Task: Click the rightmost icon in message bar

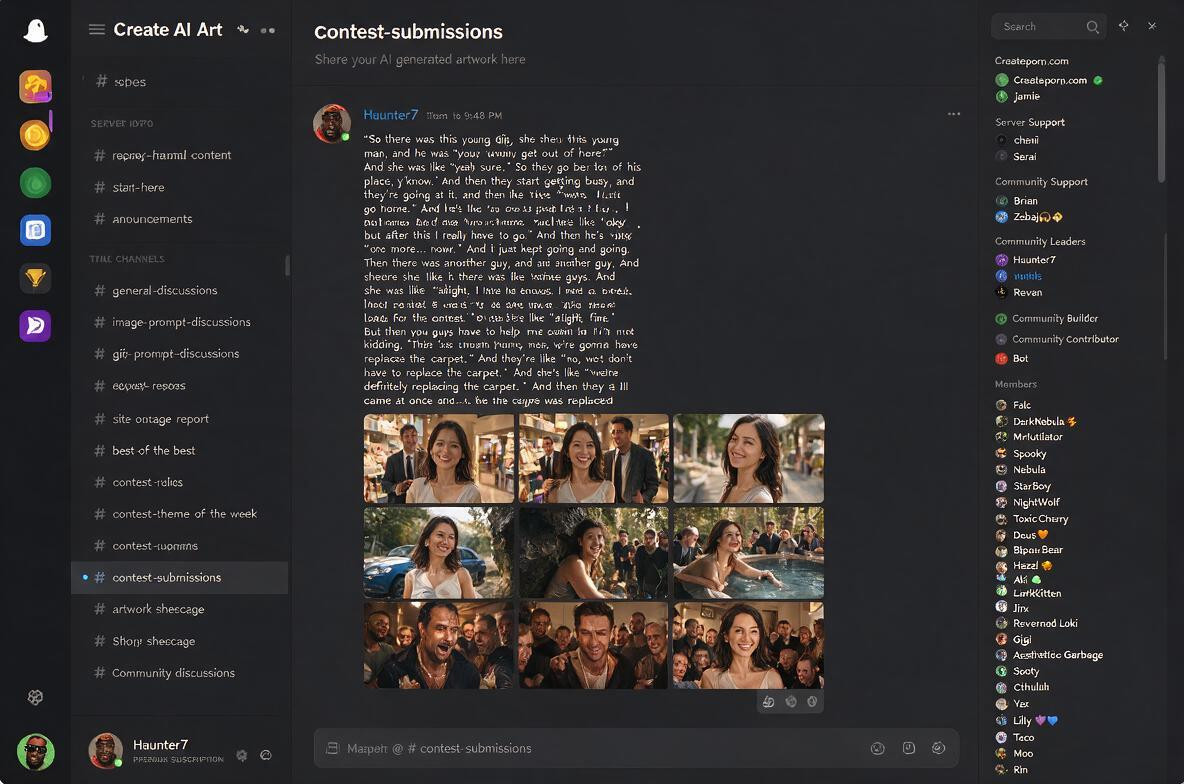Action: 939,748
